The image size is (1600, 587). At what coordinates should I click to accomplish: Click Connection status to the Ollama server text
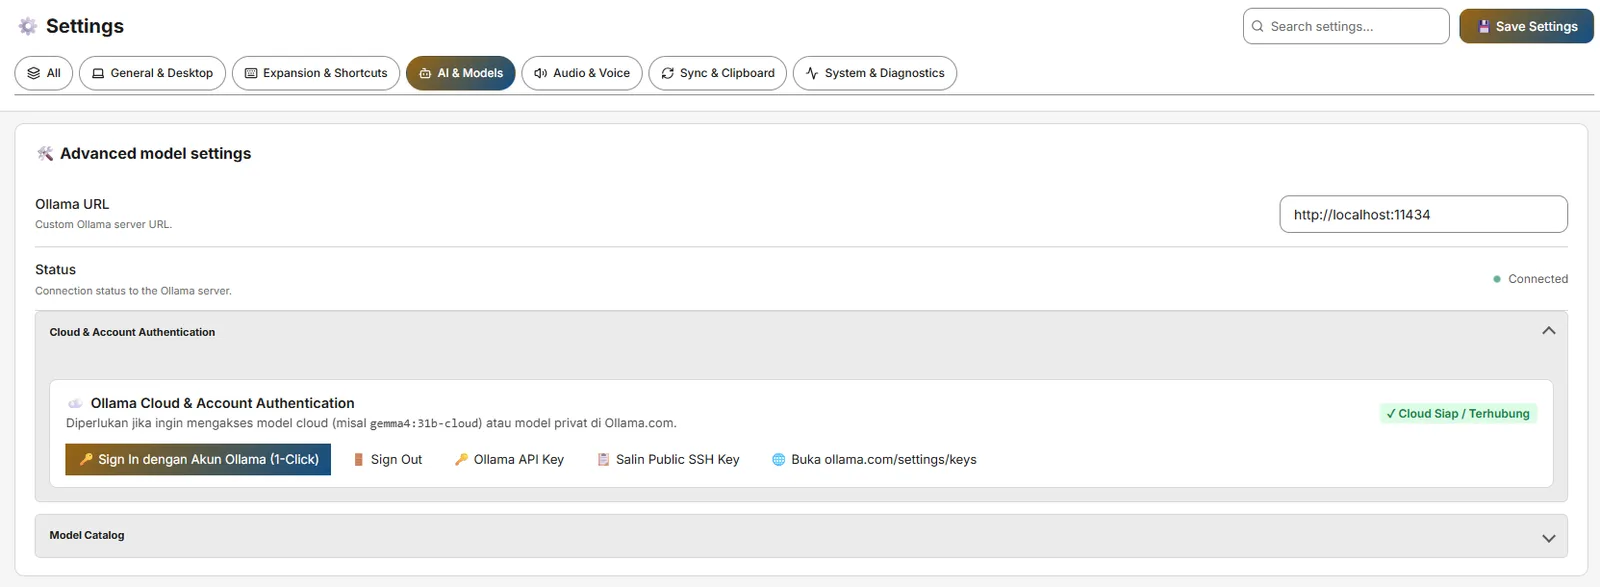[x=133, y=291]
